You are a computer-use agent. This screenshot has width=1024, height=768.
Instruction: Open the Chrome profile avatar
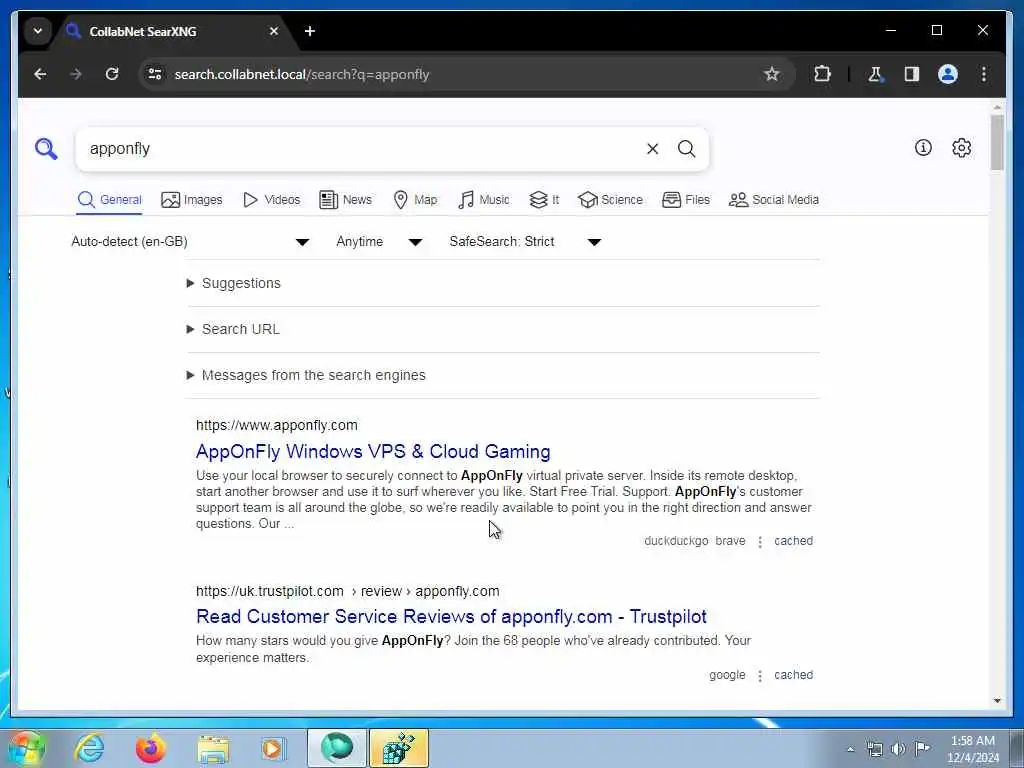(948, 74)
